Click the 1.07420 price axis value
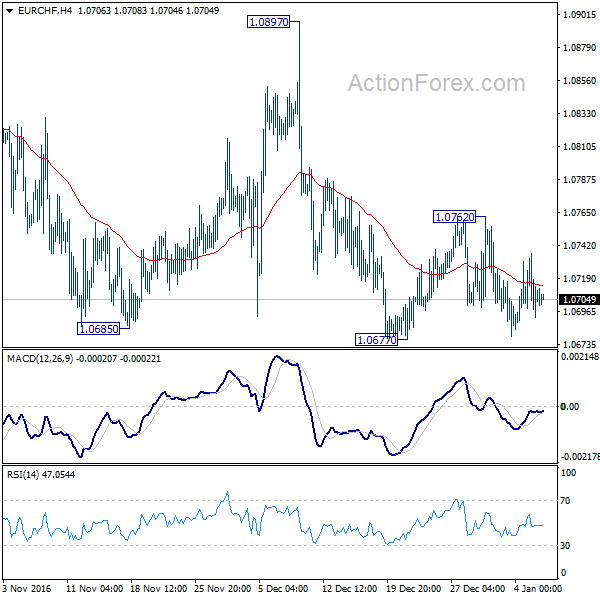600x600 pixels. click(x=579, y=245)
